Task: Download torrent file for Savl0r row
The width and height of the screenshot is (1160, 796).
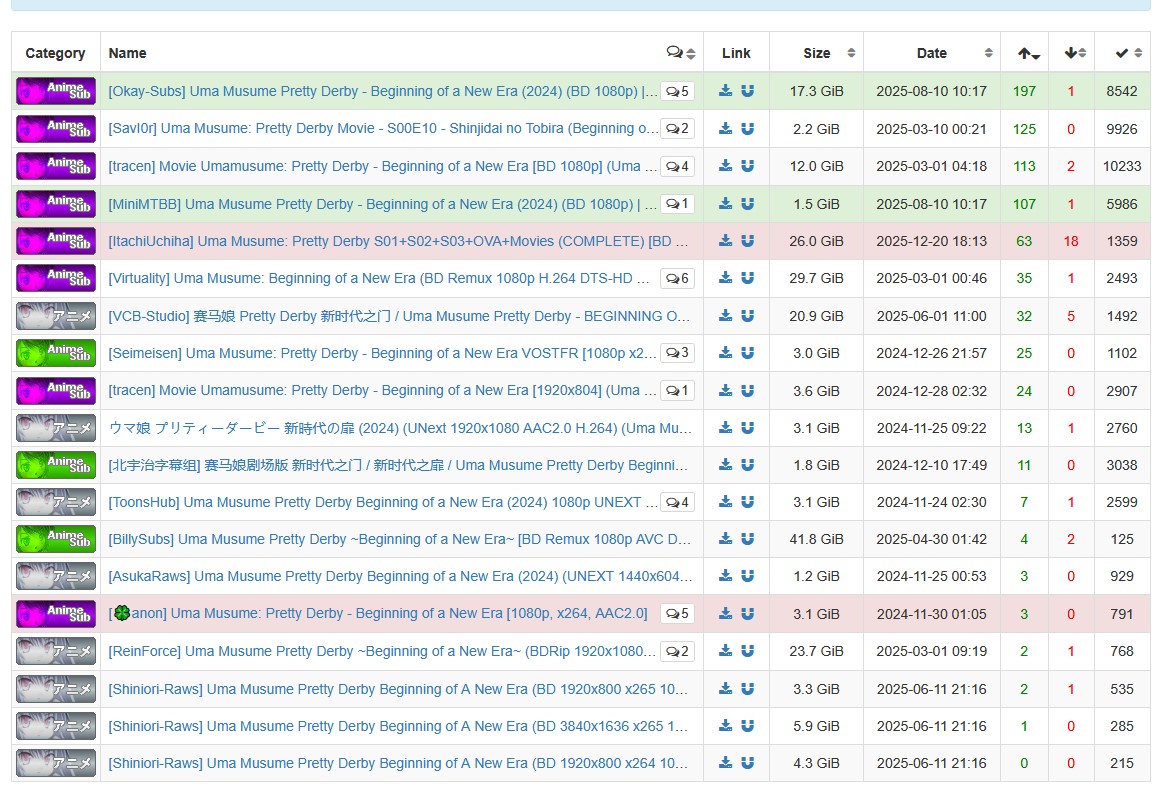Action: pos(726,129)
